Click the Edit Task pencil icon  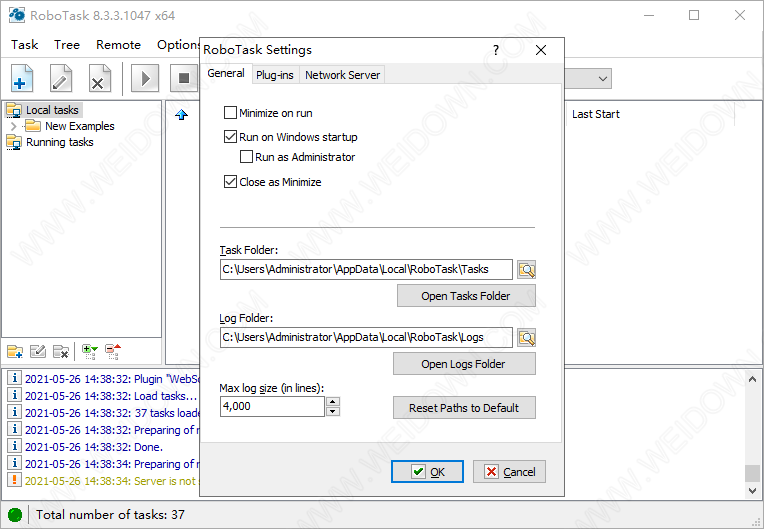click(61, 78)
